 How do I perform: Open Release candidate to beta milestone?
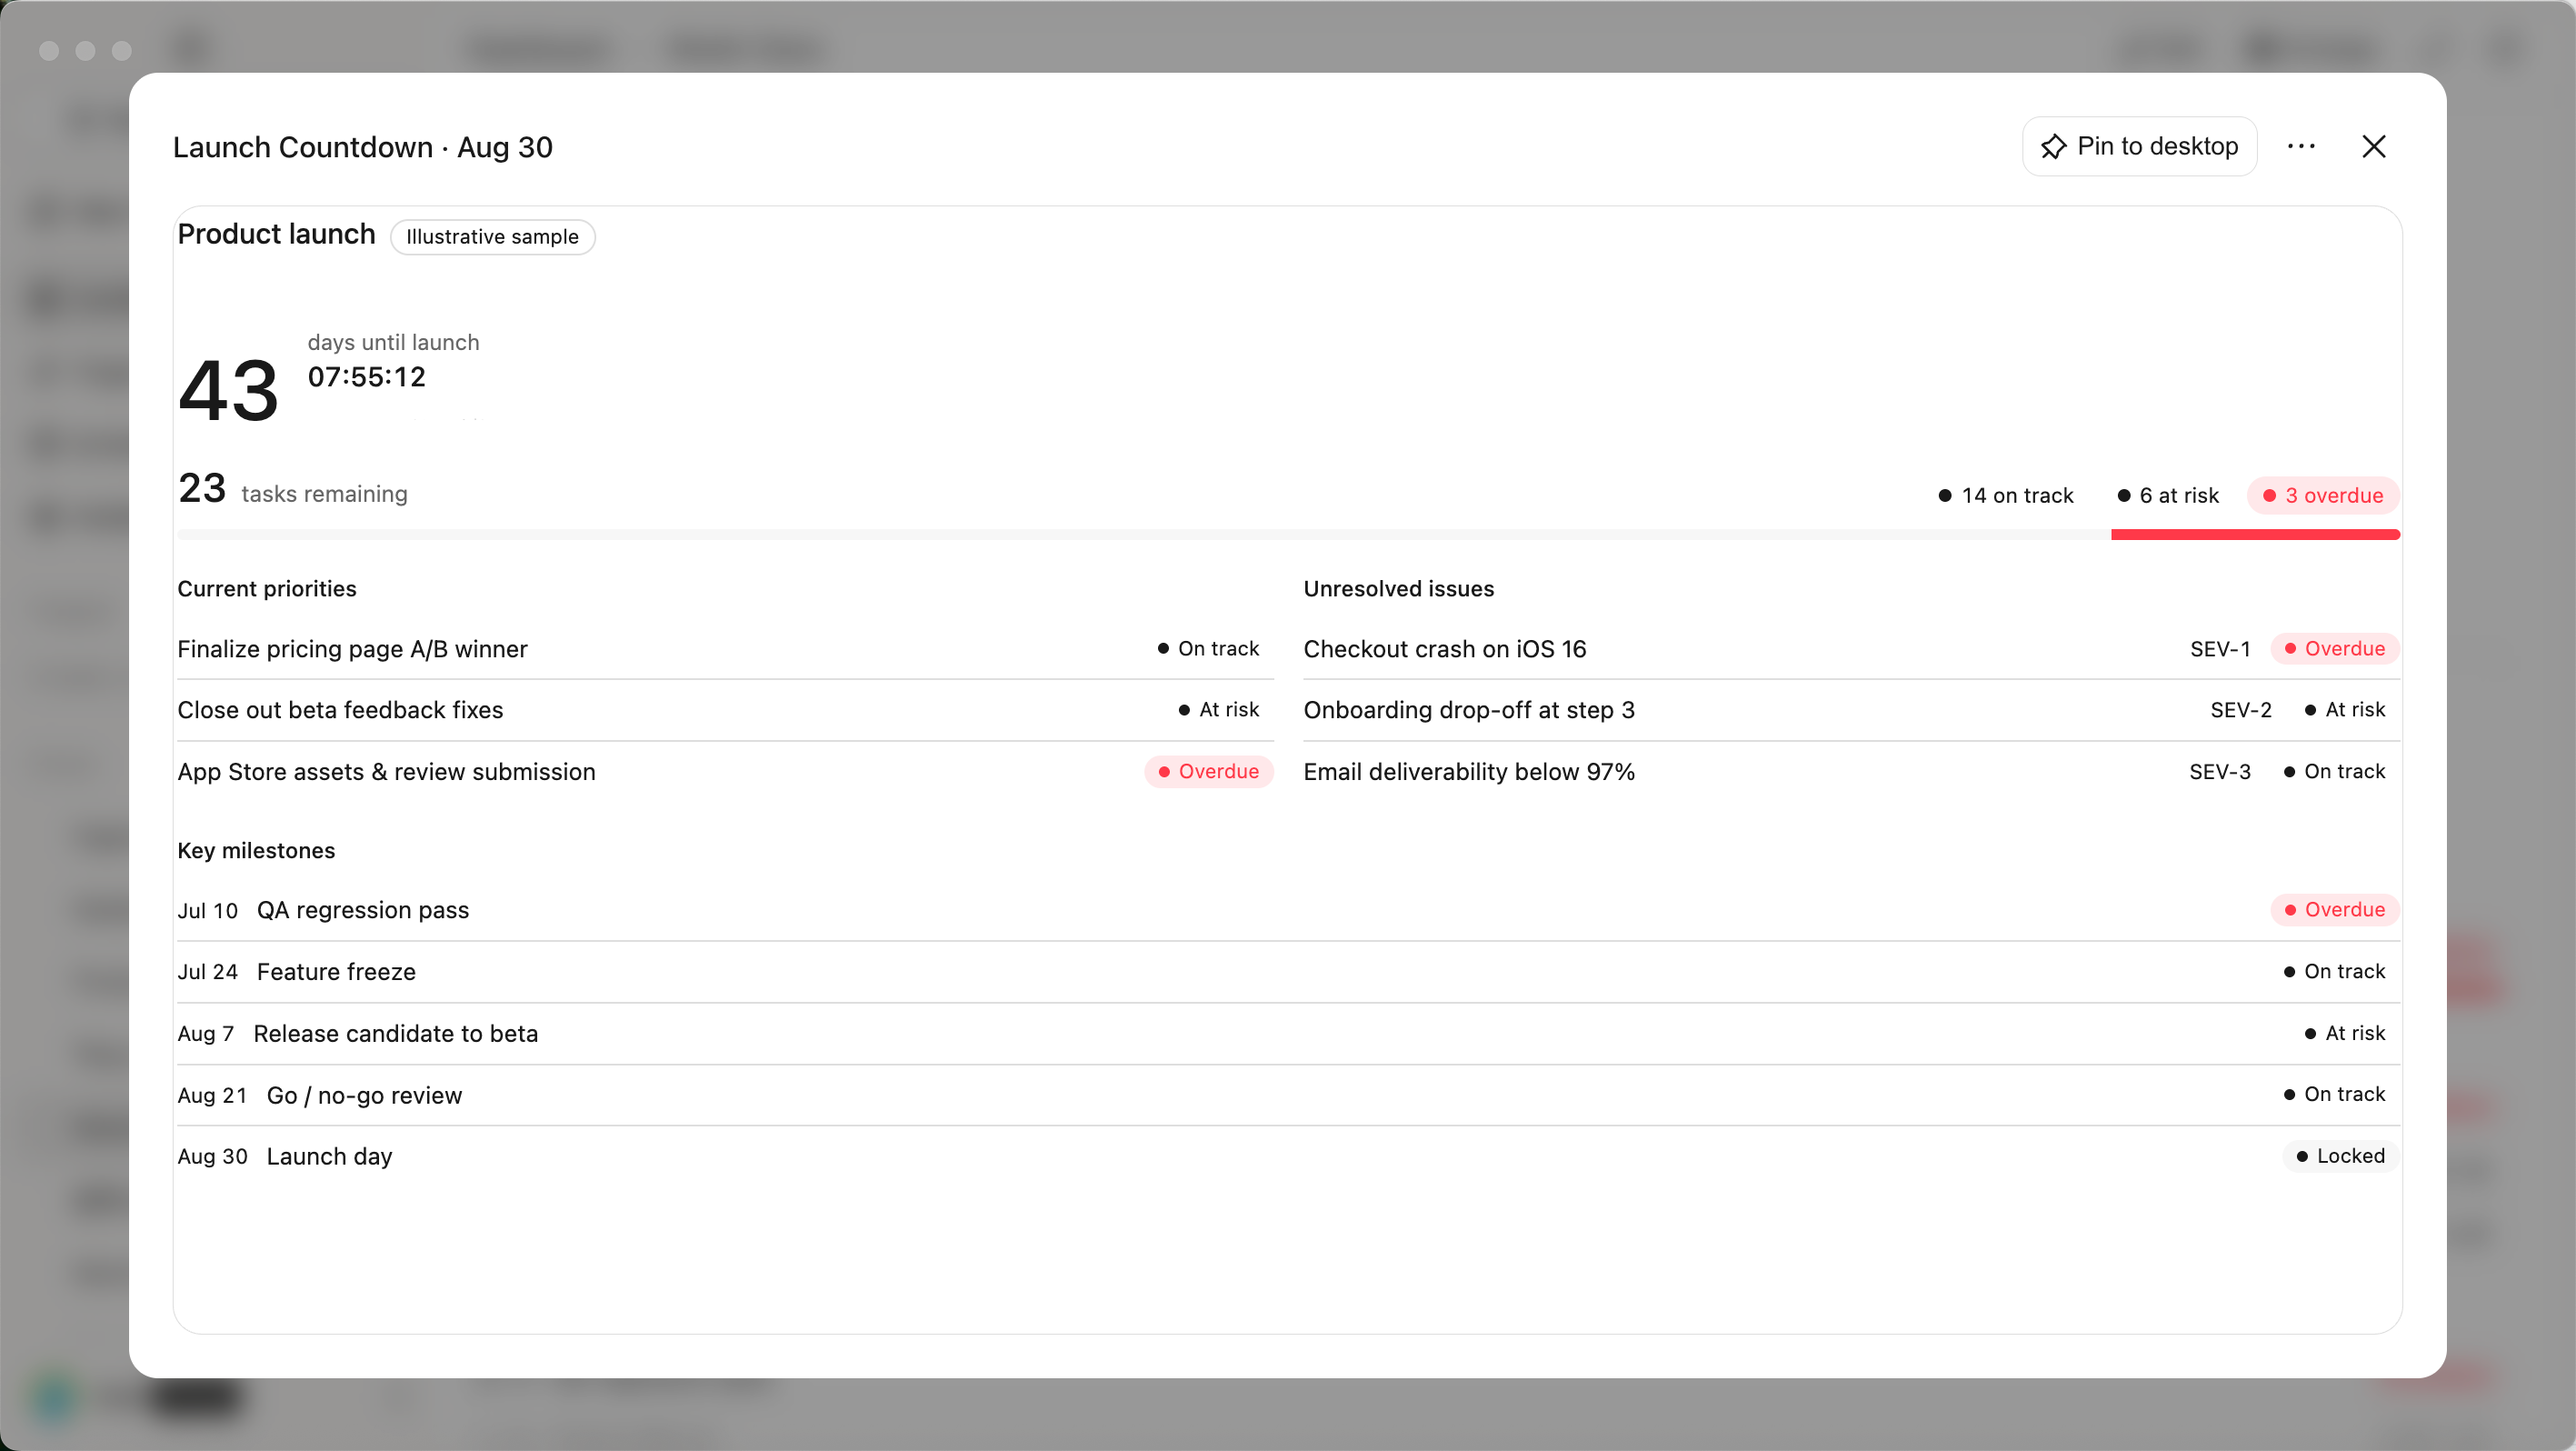1288,1034
